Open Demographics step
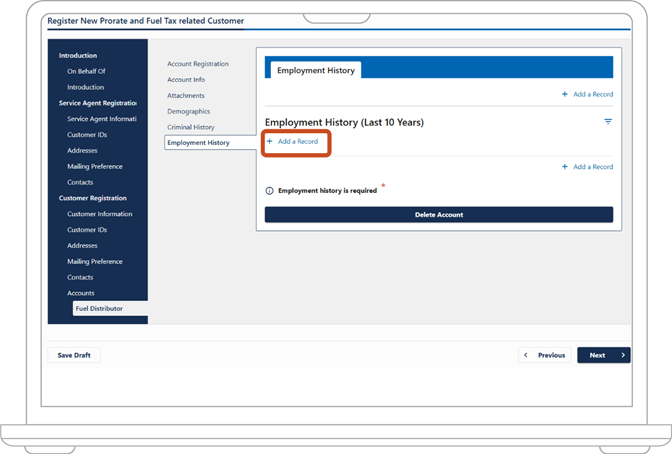The width and height of the screenshot is (672, 454). point(189,111)
